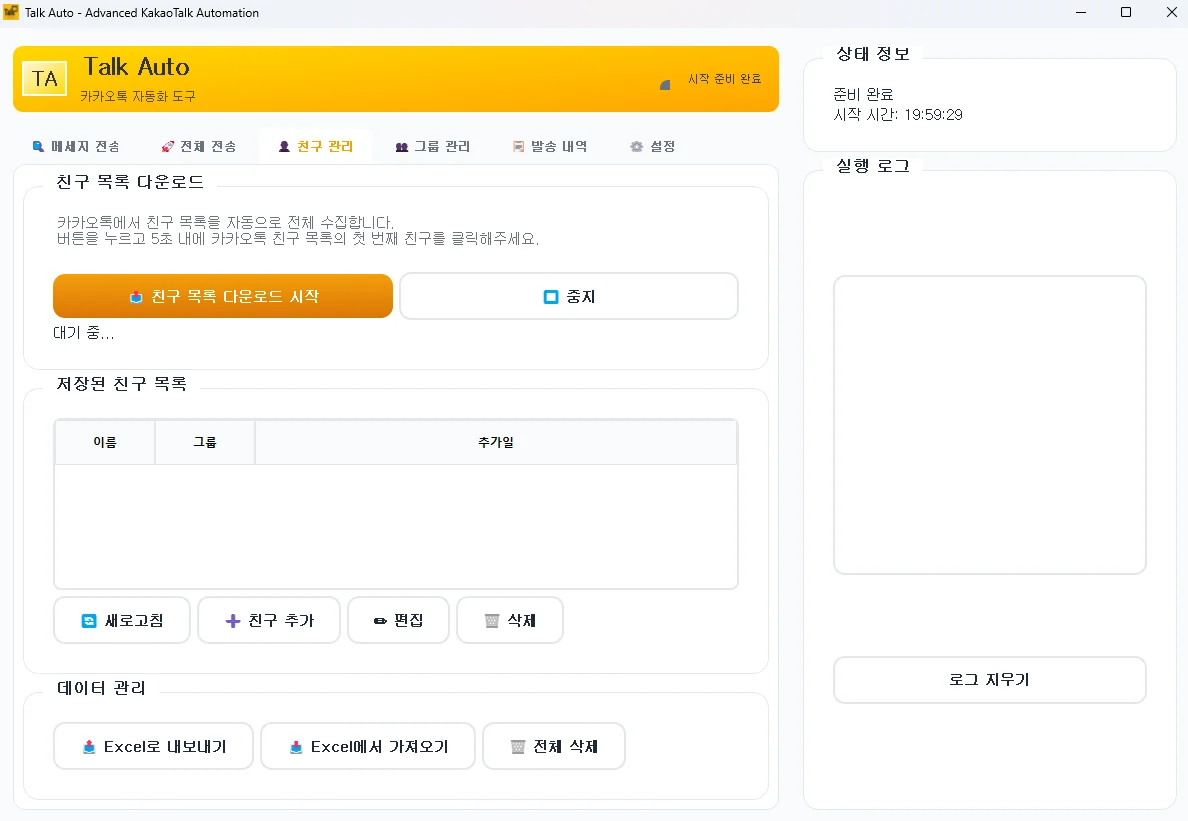The image size is (1188, 821).
Task: Click the TA logo icon in the header
Action: [44, 78]
